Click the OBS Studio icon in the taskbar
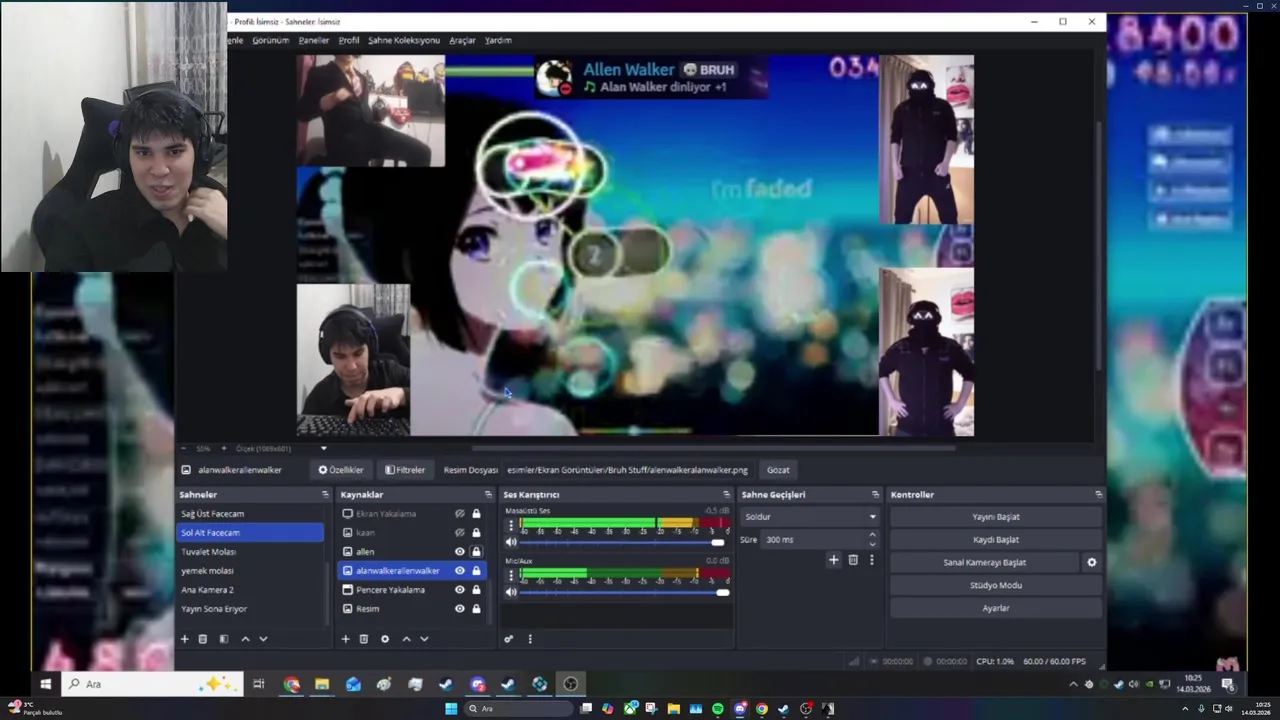Viewport: 1280px width, 720px height. click(571, 684)
